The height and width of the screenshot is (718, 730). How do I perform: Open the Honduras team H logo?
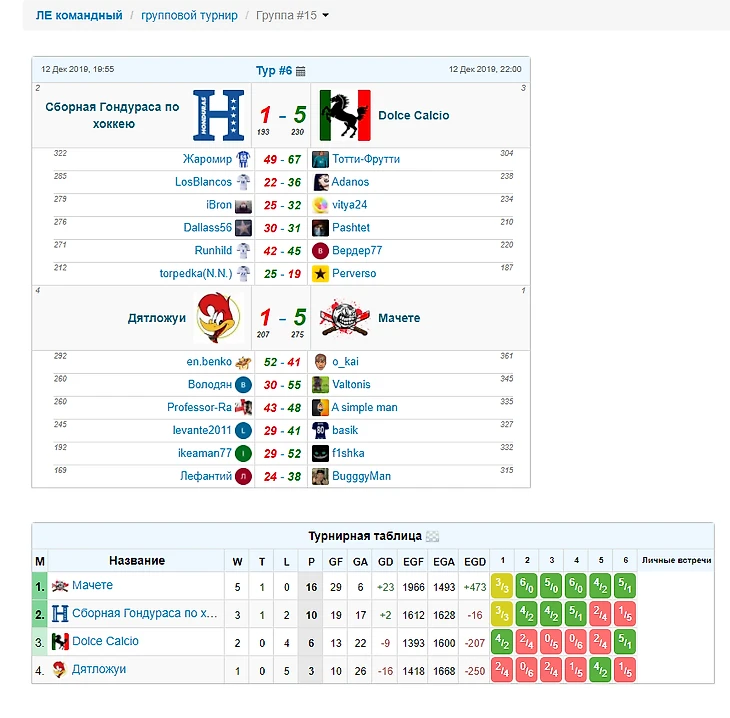click(x=218, y=115)
